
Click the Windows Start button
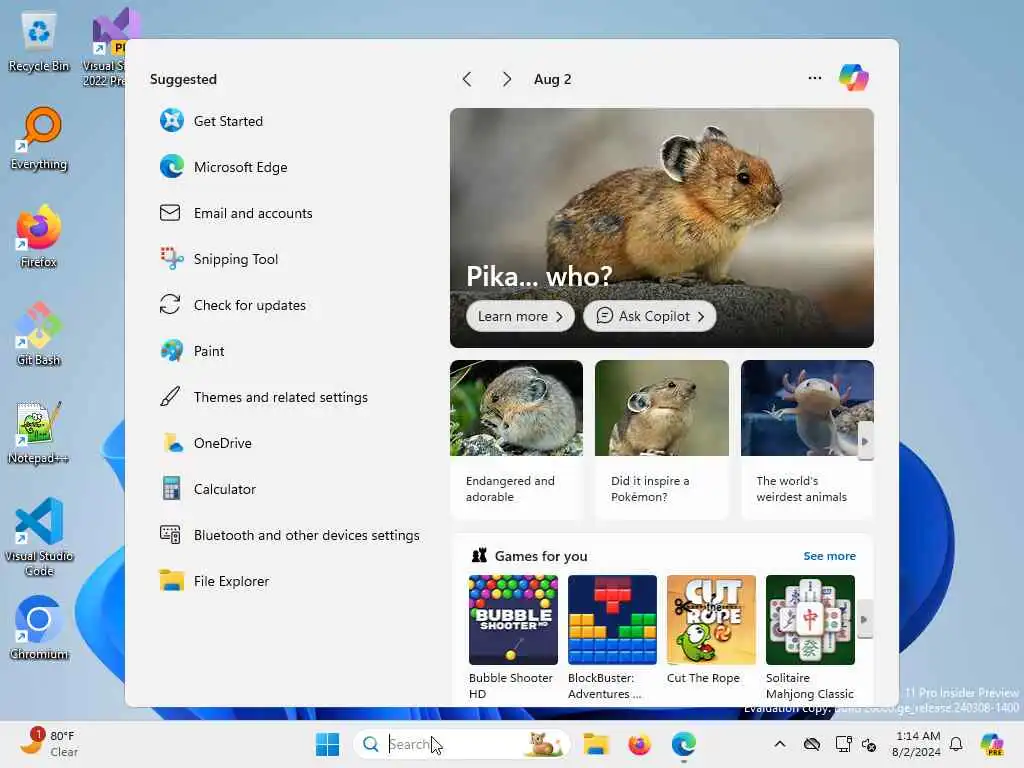327,744
